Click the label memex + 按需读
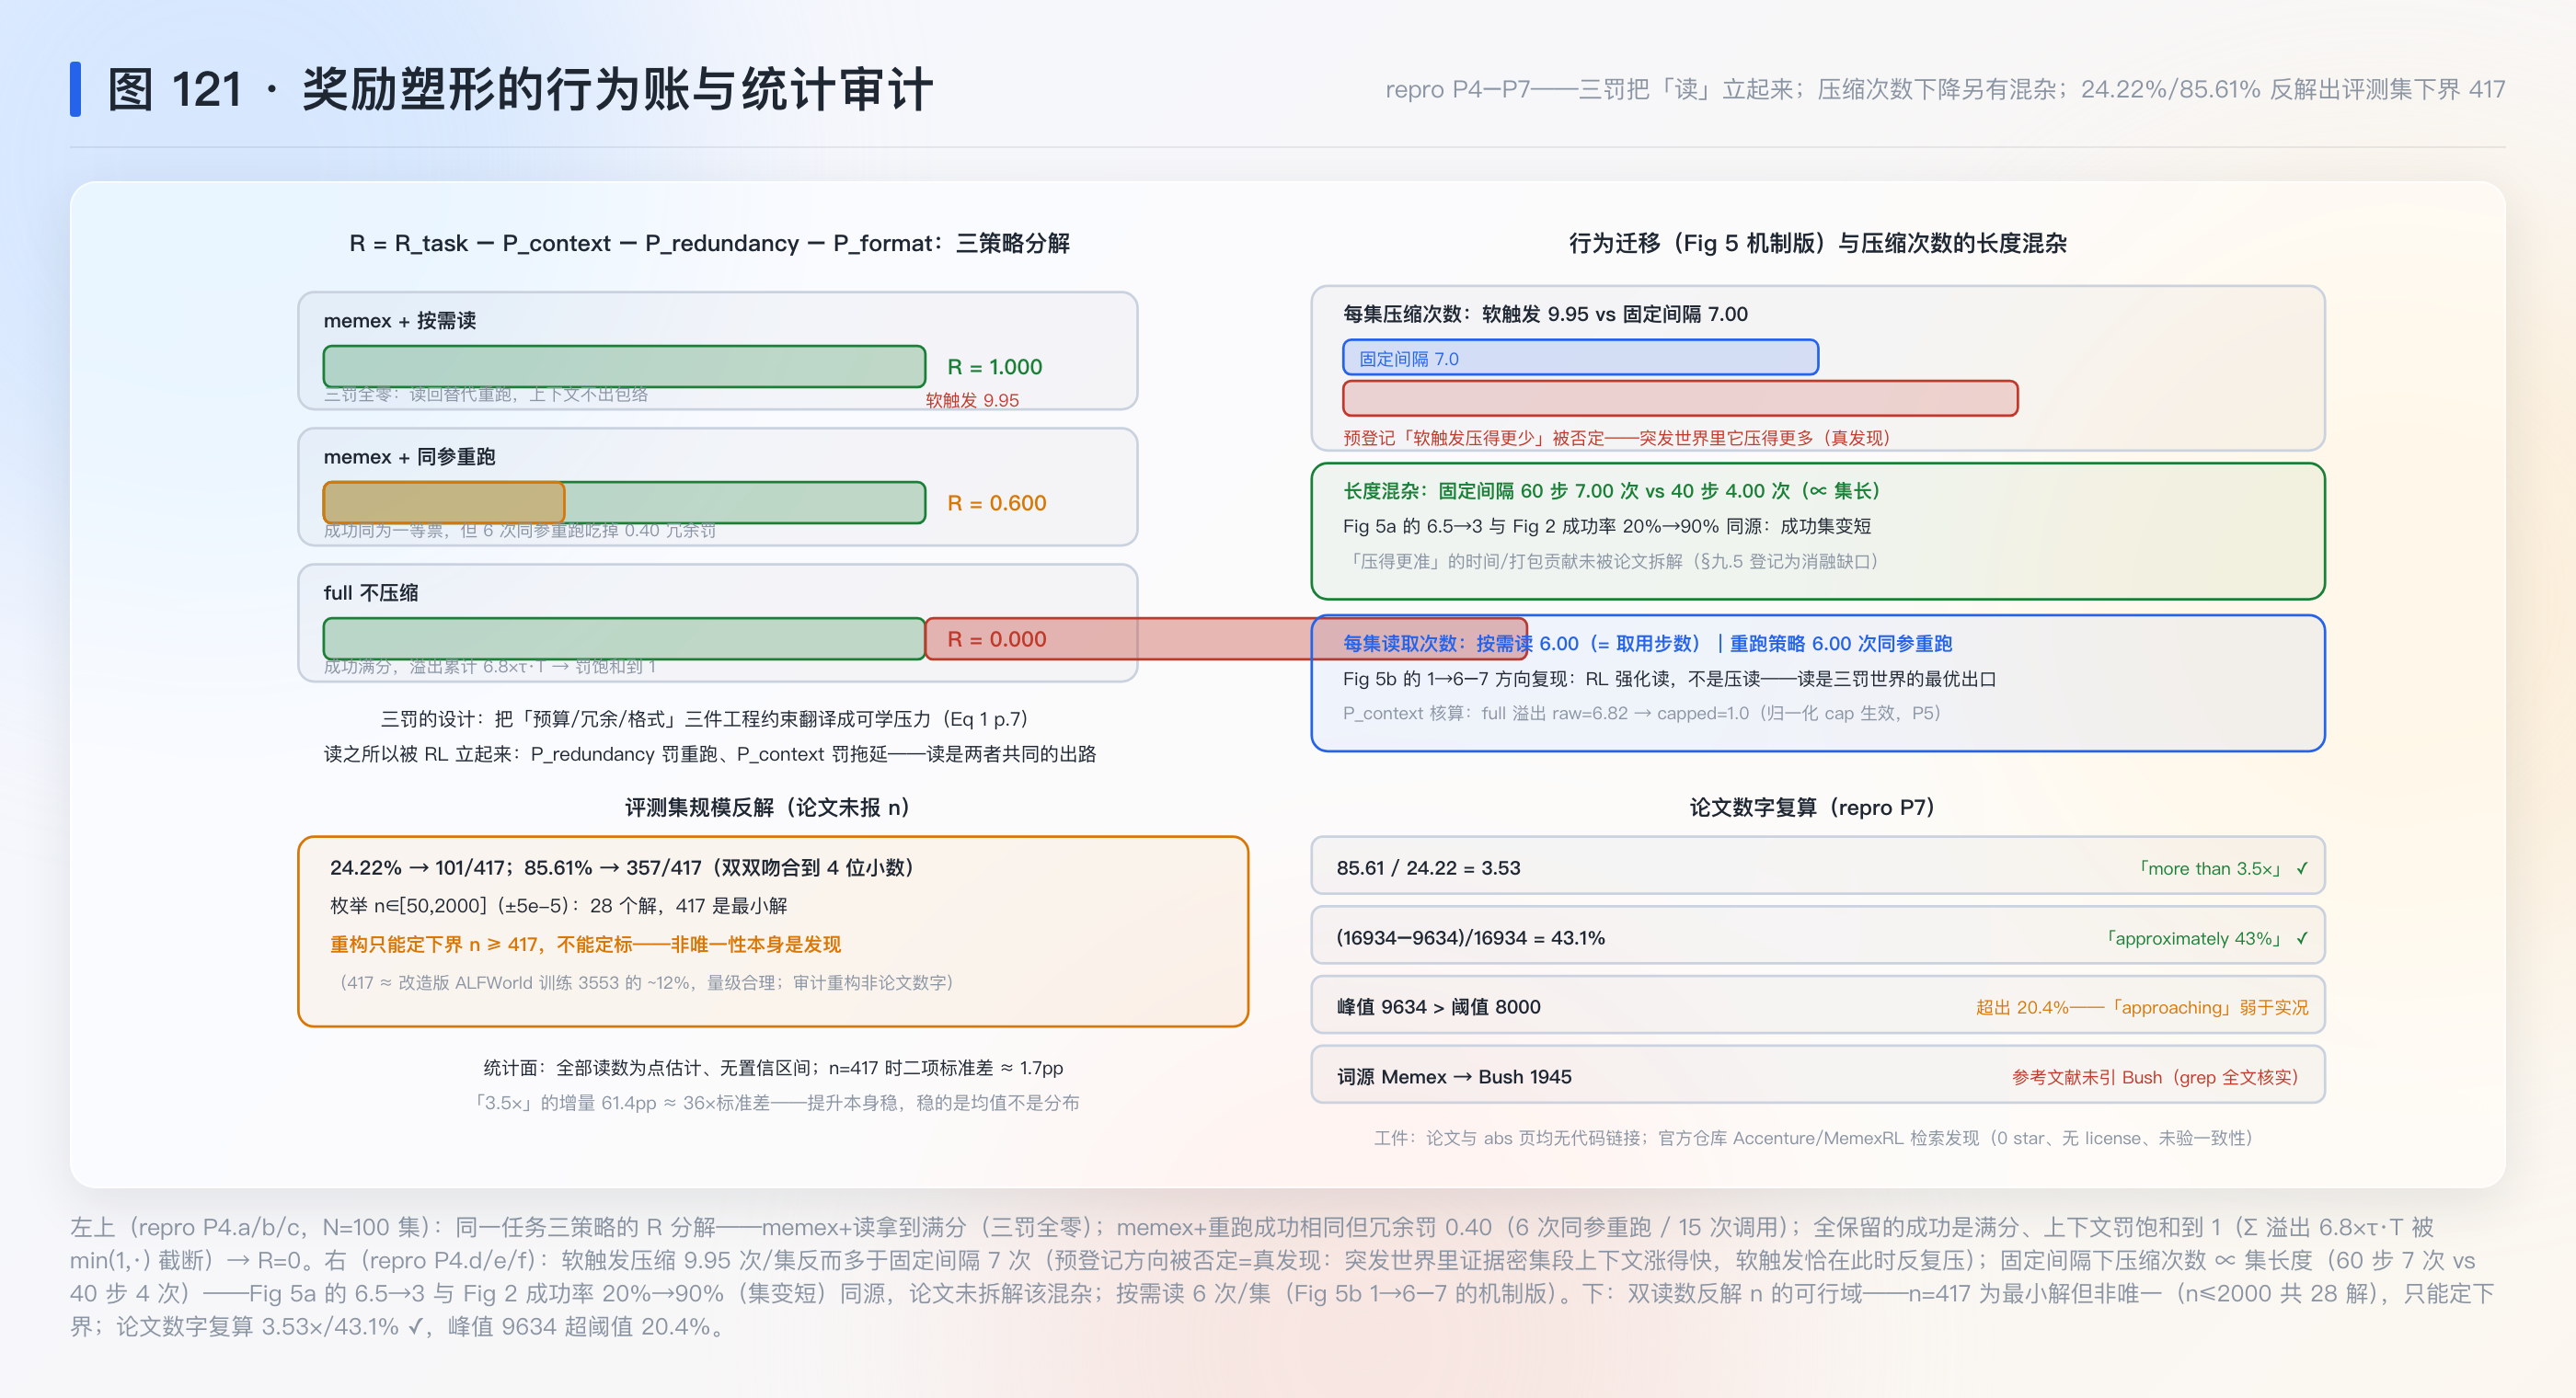The width and height of the screenshot is (2576, 1398). pos(399,321)
